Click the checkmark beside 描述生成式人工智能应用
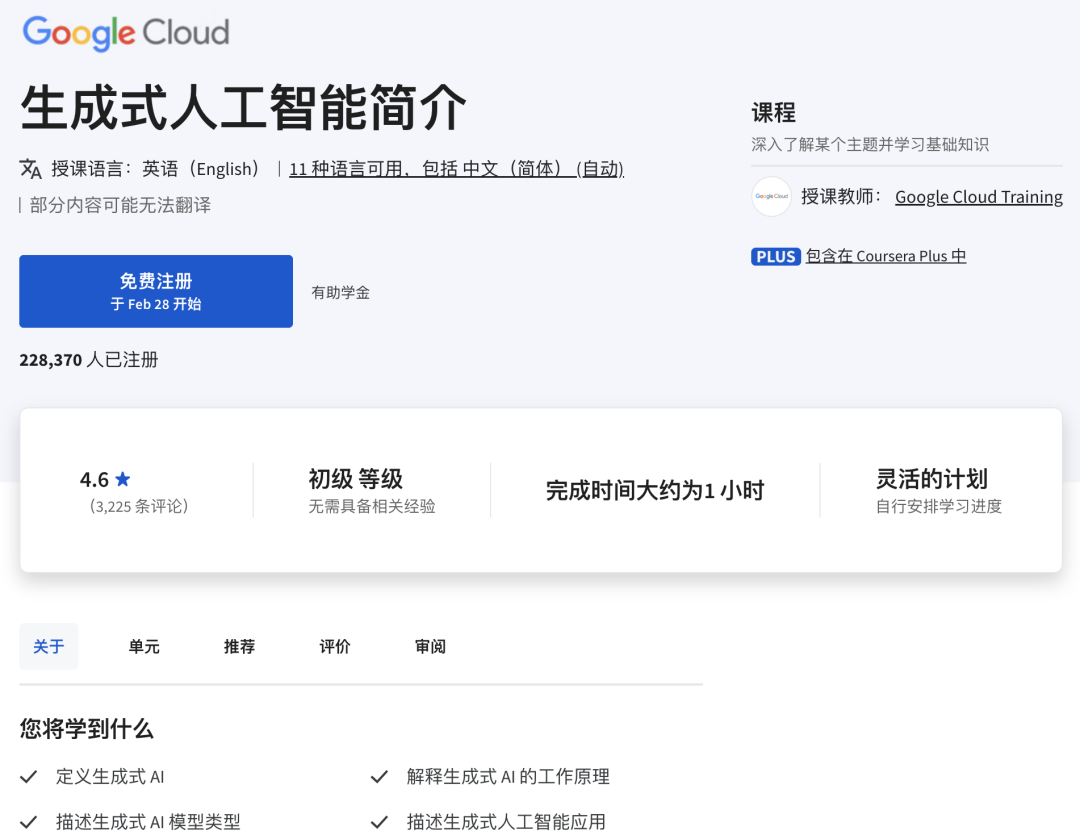The image size is (1080, 835). 378,821
